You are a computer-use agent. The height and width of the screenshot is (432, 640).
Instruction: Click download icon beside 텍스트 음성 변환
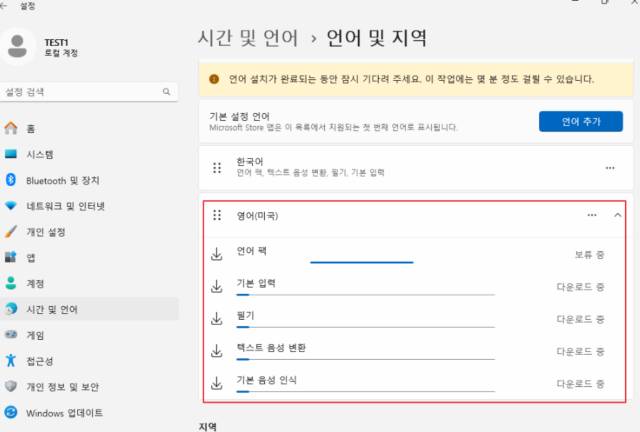click(217, 351)
